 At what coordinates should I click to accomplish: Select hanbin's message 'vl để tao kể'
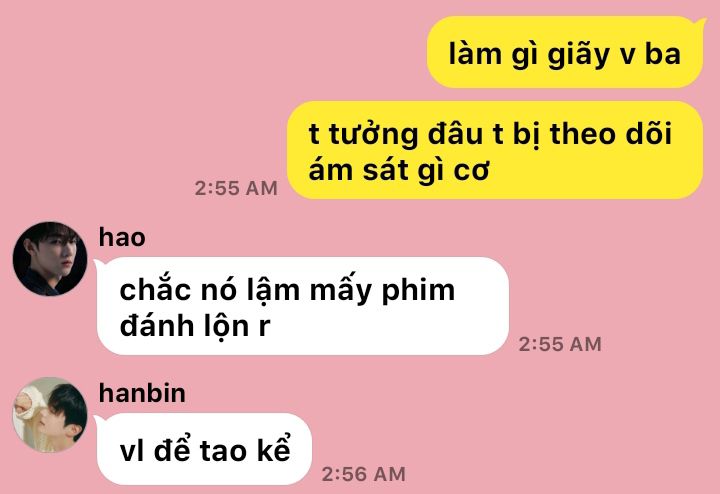tap(204, 449)
